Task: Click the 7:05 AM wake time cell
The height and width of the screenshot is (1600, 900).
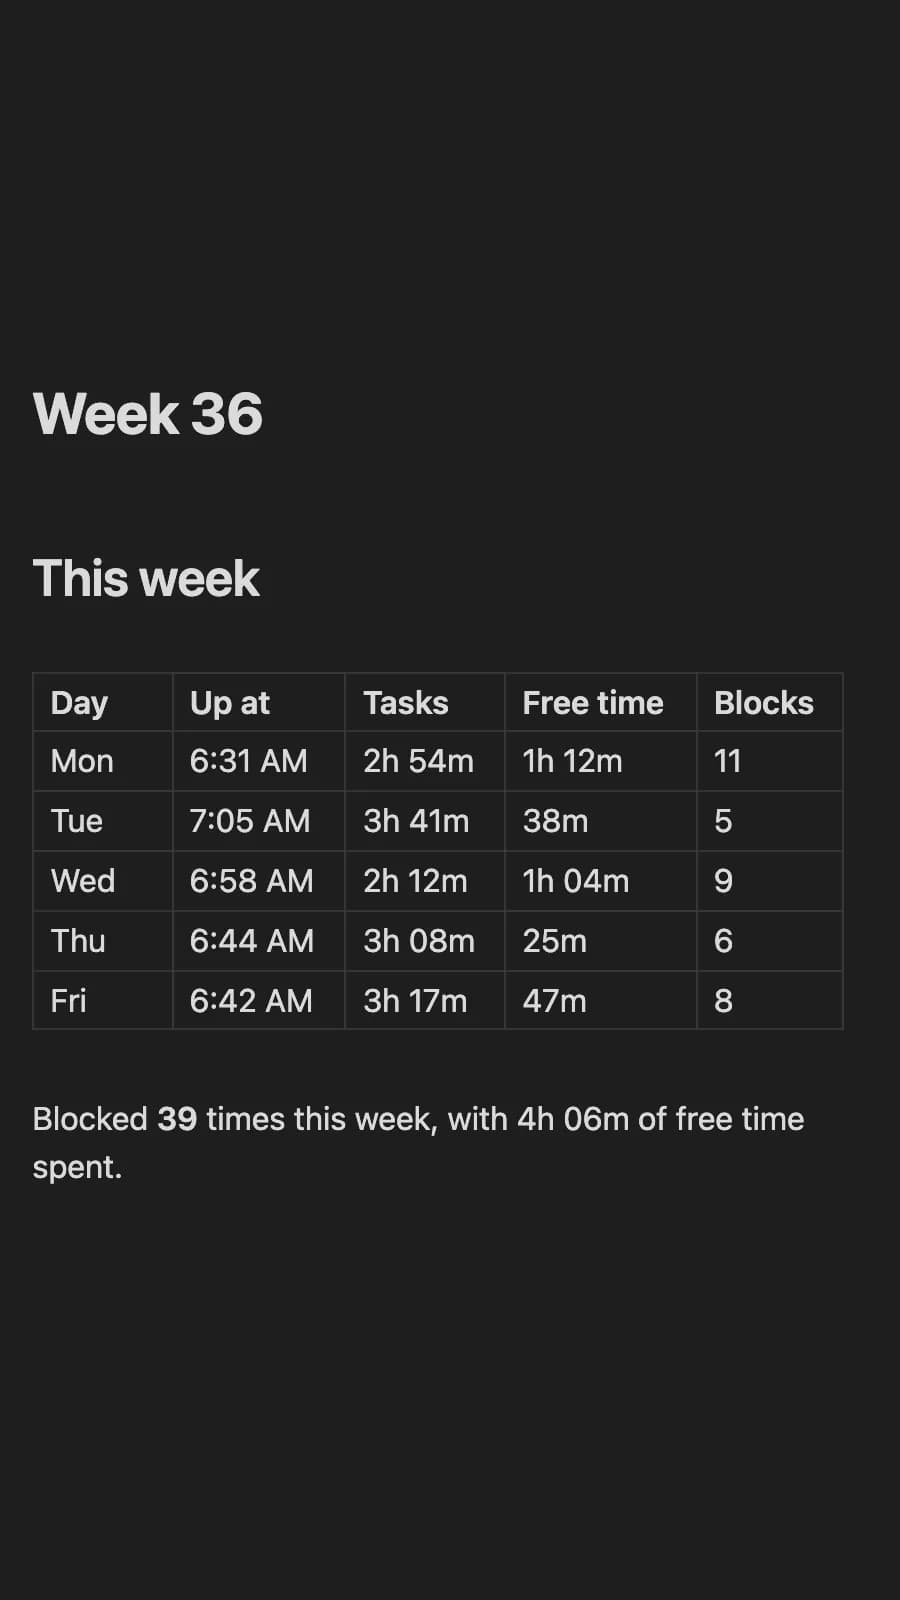Action: (x=259, y=821)
